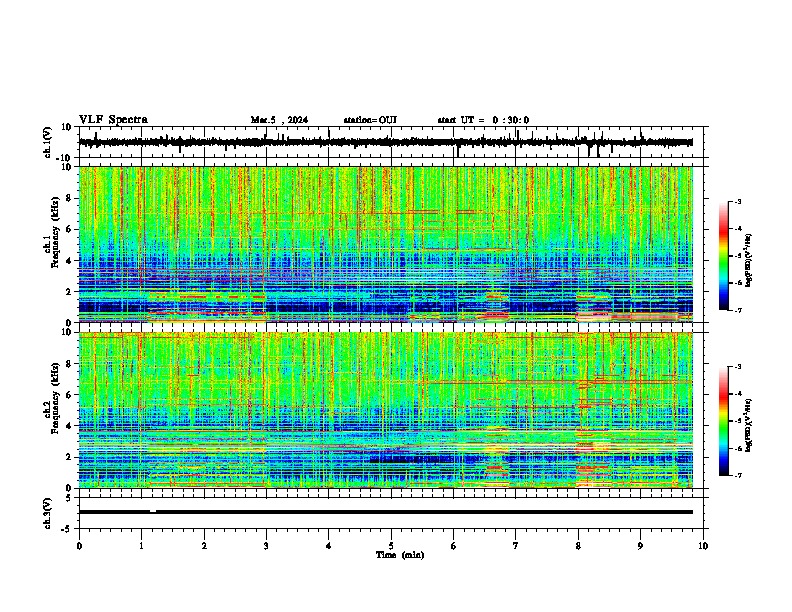The height and width of the screenshot is (612, 792).
Task: Click the 'start UT = 0 :30: 0' text
Action: pos(483,120)
